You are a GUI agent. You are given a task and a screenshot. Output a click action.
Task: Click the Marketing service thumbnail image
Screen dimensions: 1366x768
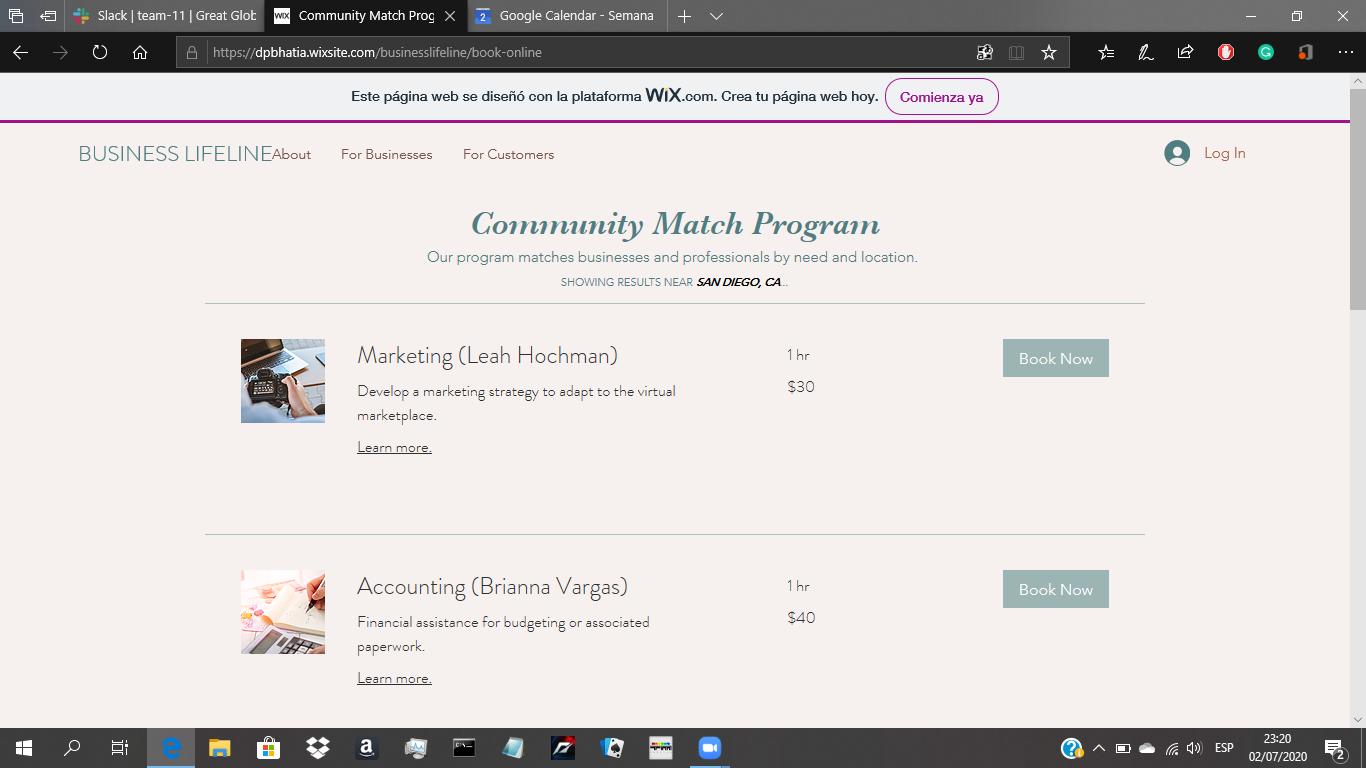(x=283, y=381)
